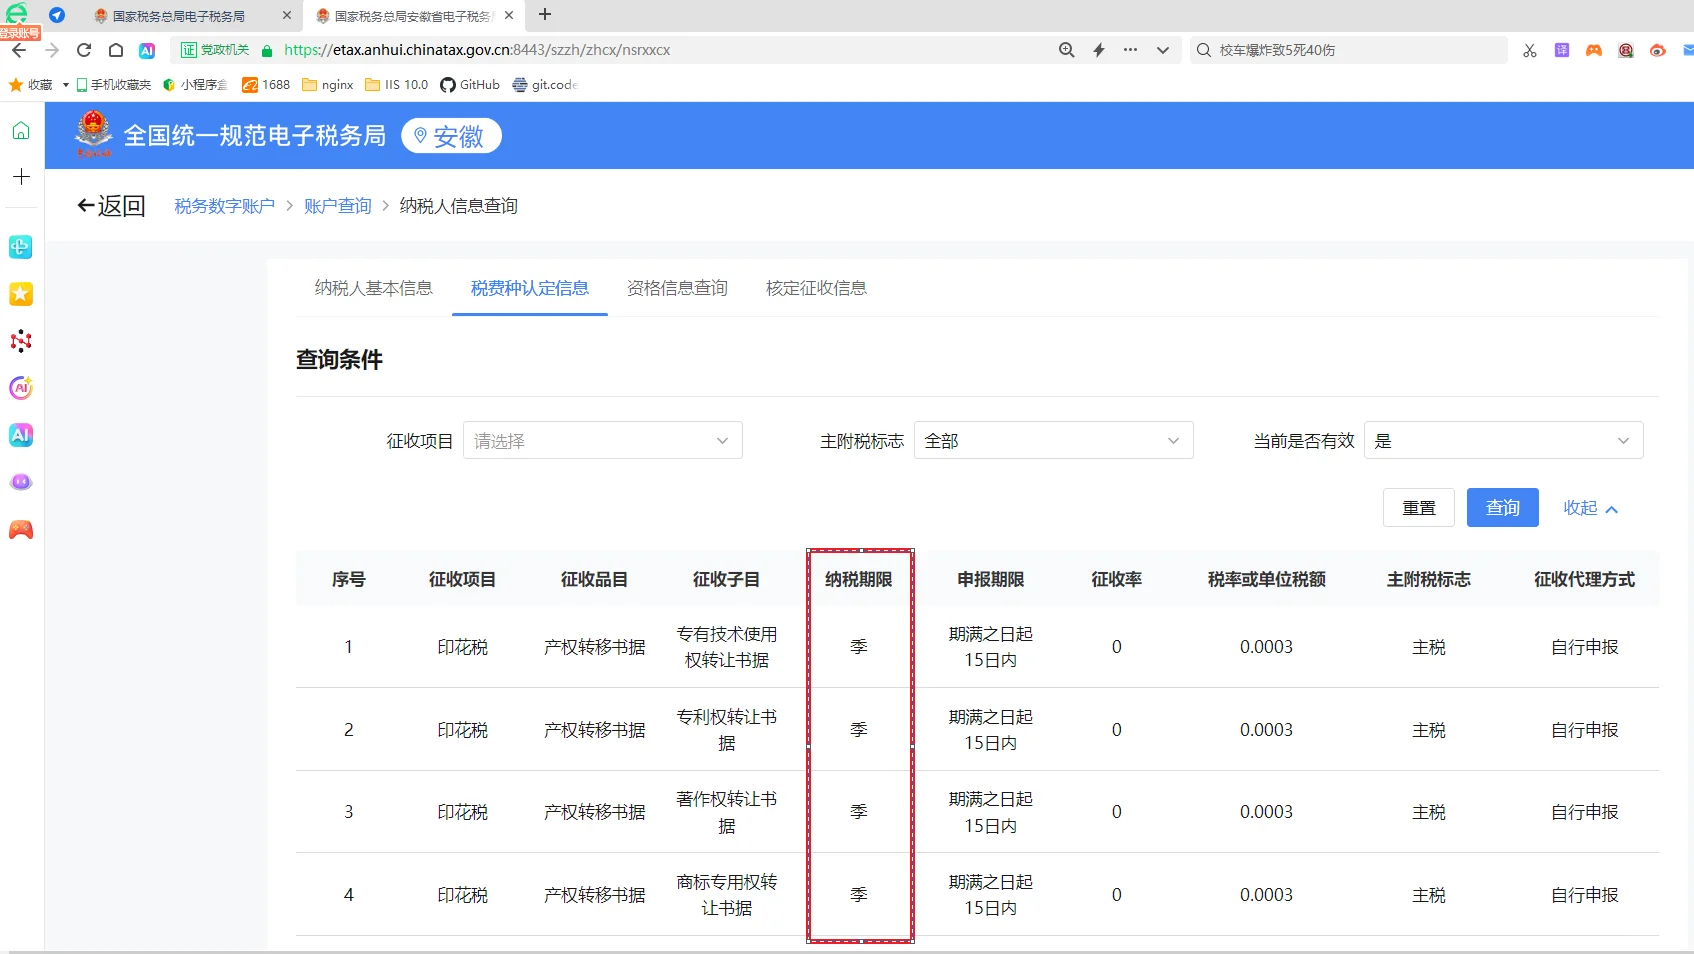
Task: Open 账户查询 breadcrumb link
Action: click(338, 206)
